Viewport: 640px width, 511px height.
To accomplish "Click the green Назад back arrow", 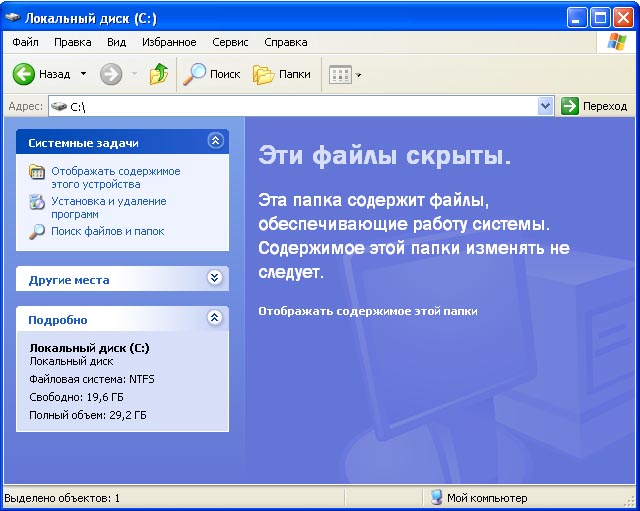I will [23, 74].
